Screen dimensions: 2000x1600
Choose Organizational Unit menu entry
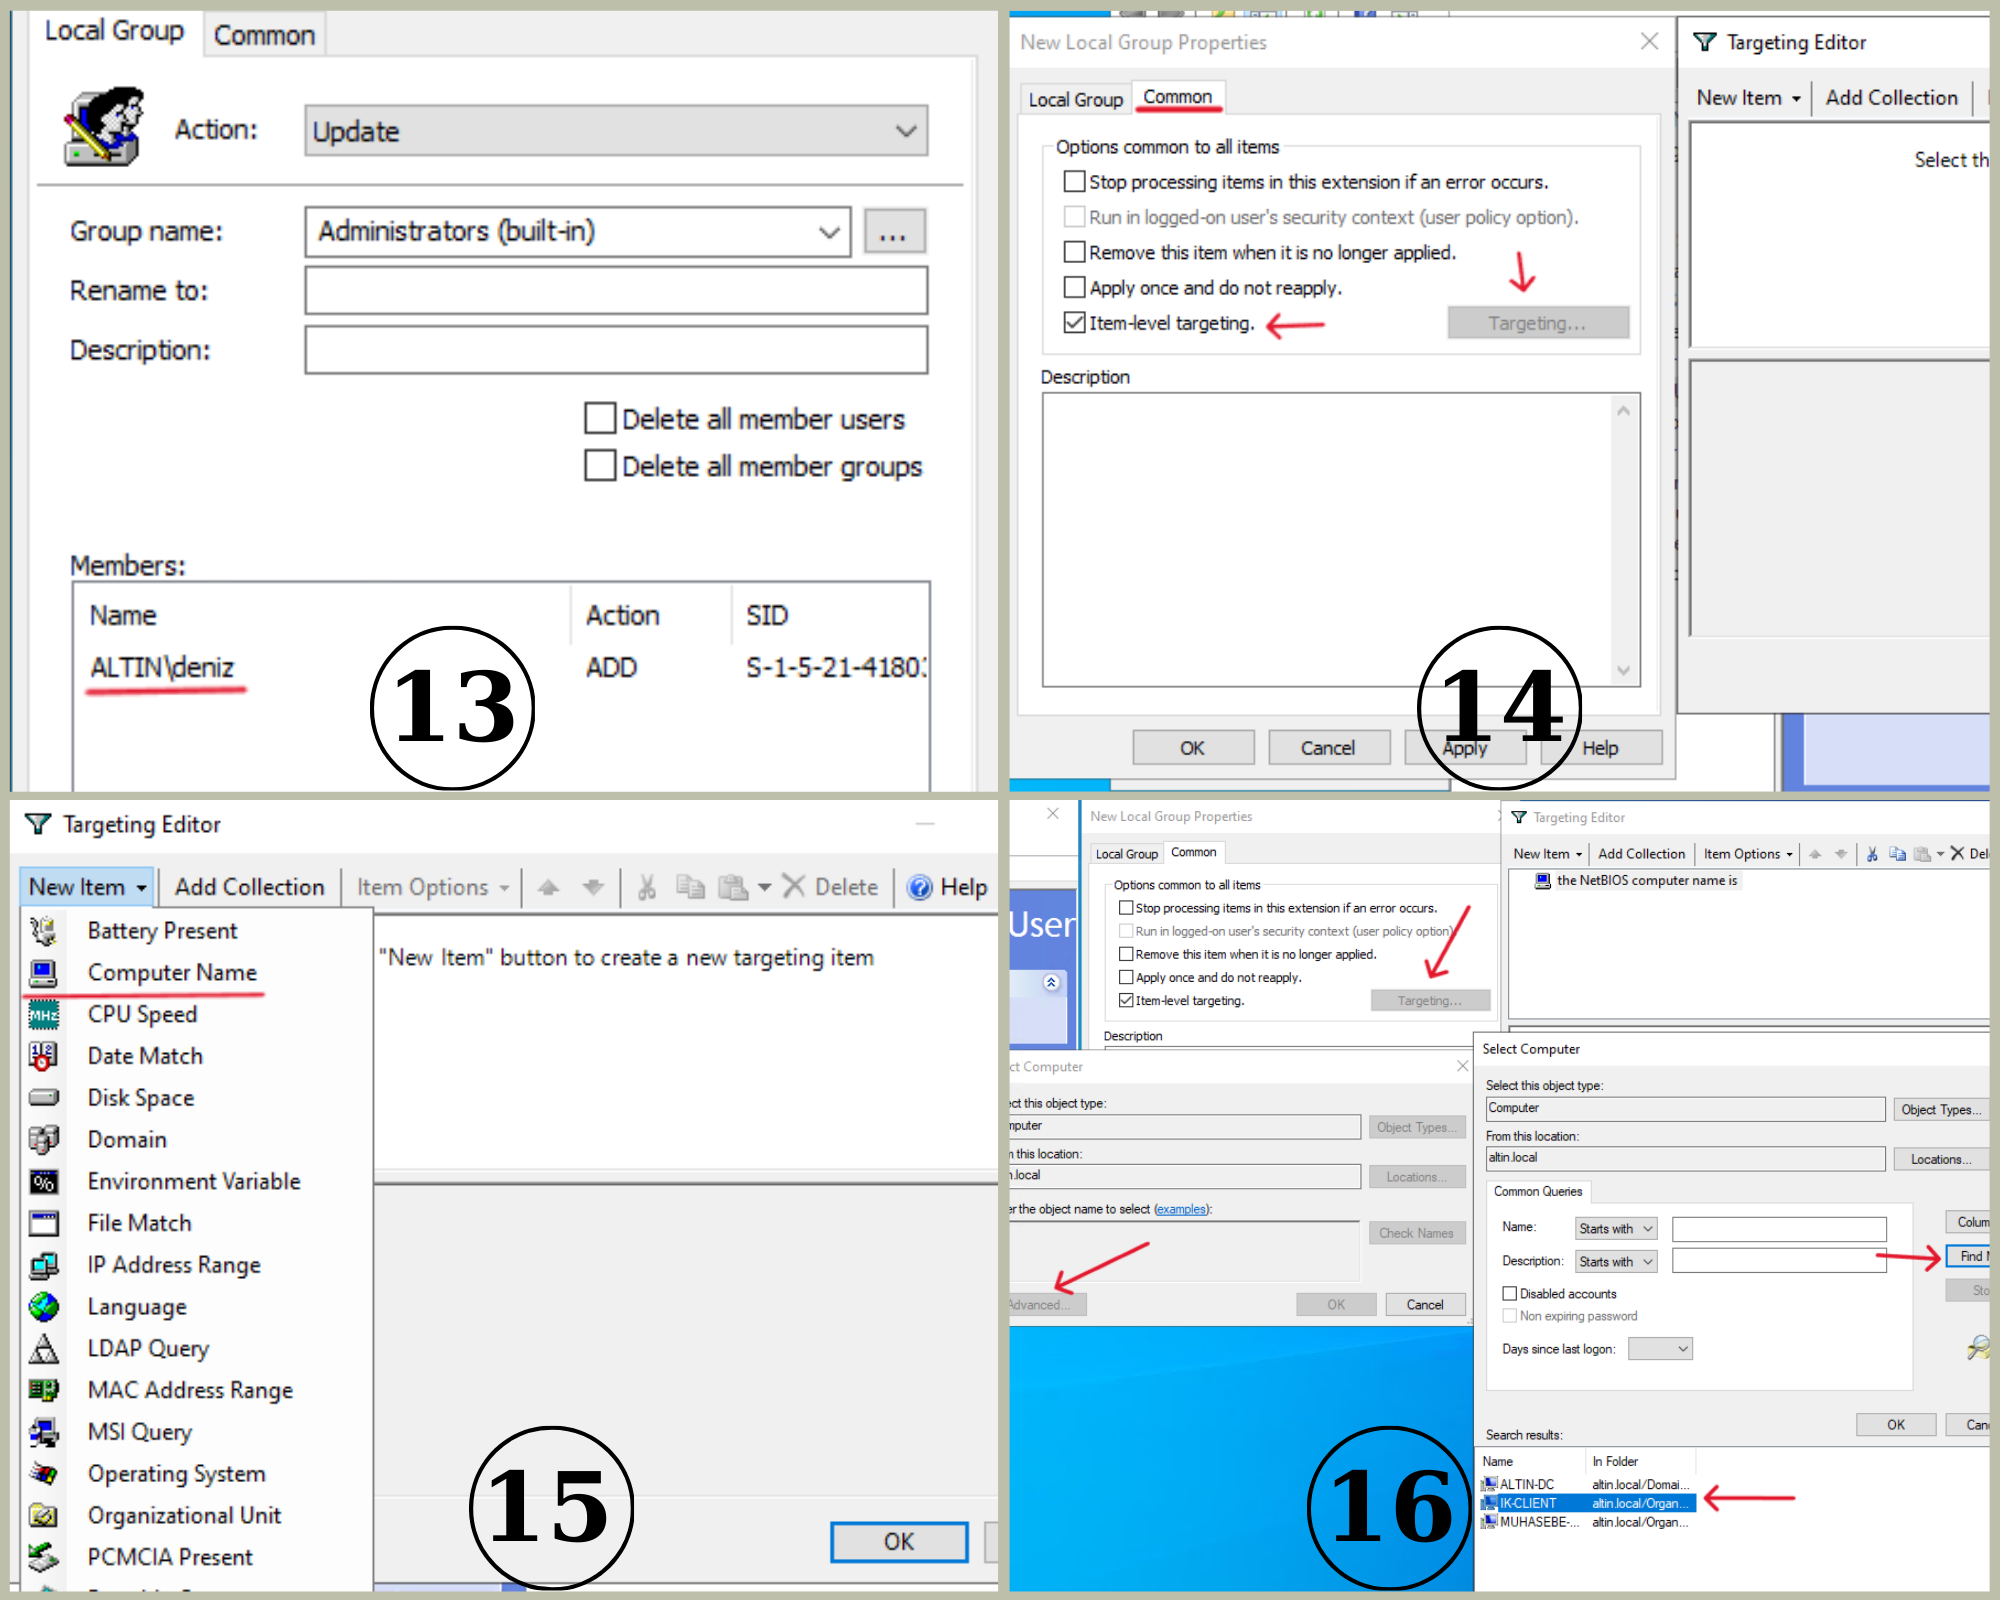click(x=184, y=1516)
